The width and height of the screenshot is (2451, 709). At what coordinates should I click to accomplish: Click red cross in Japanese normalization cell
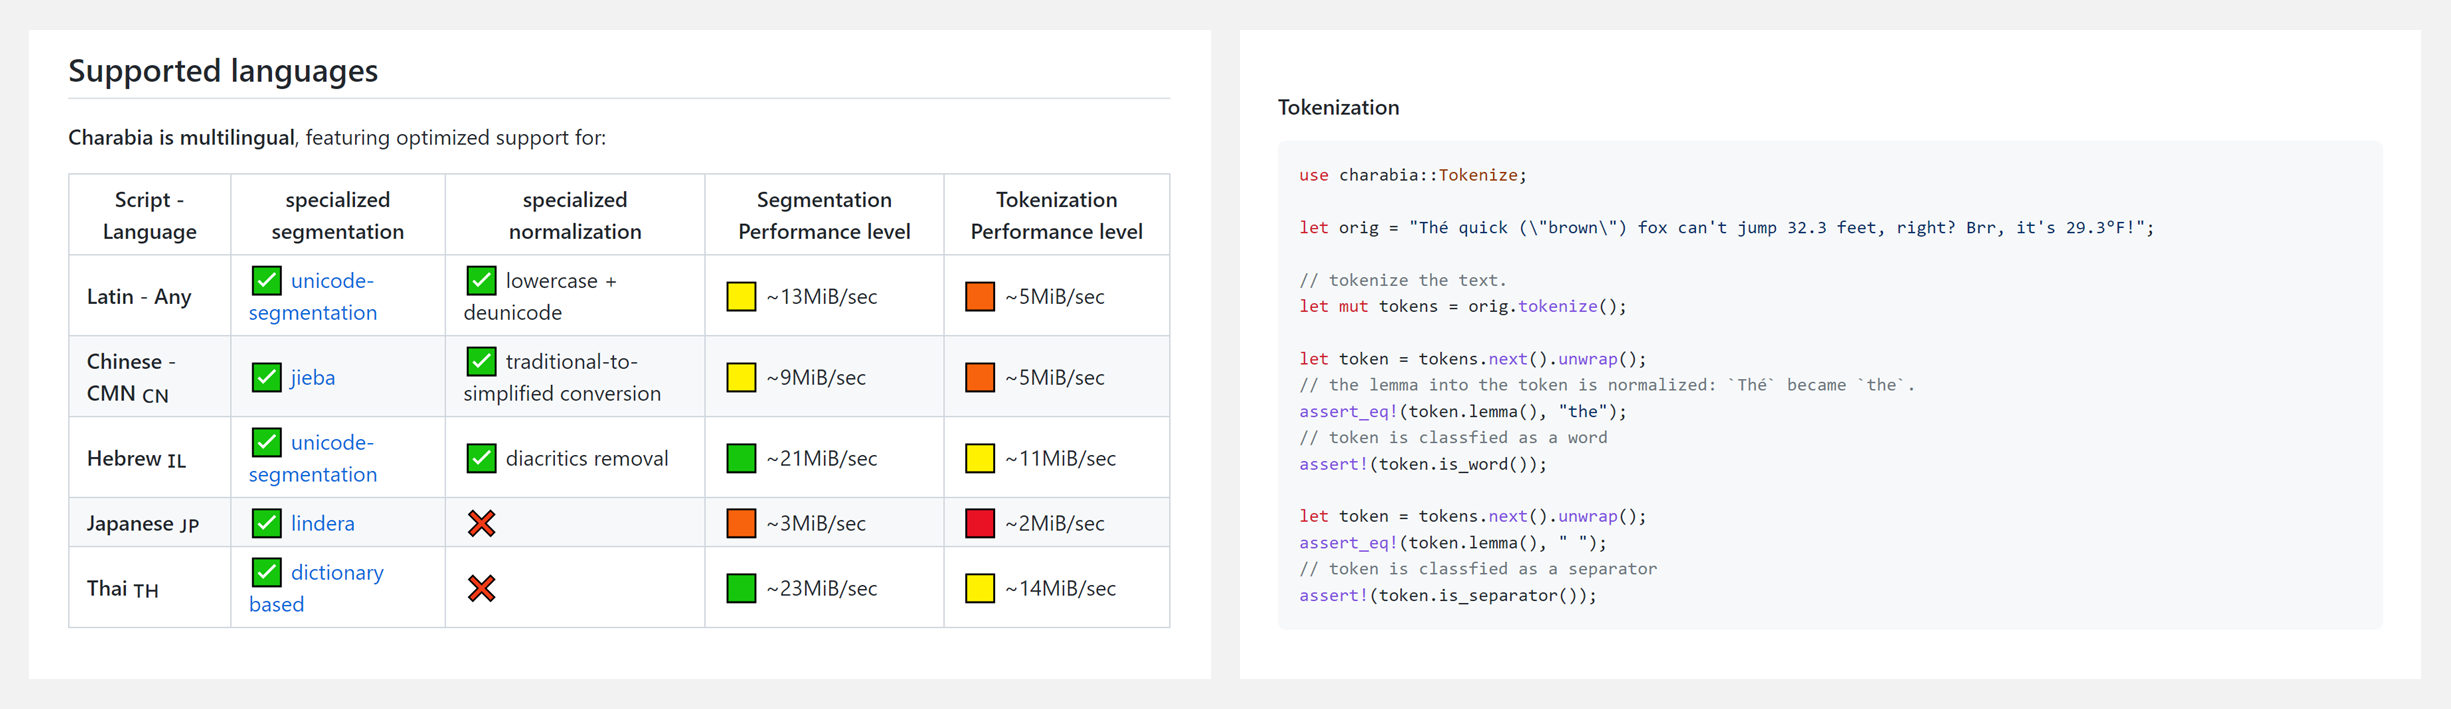pyautogui.click(x=481, y=523)
